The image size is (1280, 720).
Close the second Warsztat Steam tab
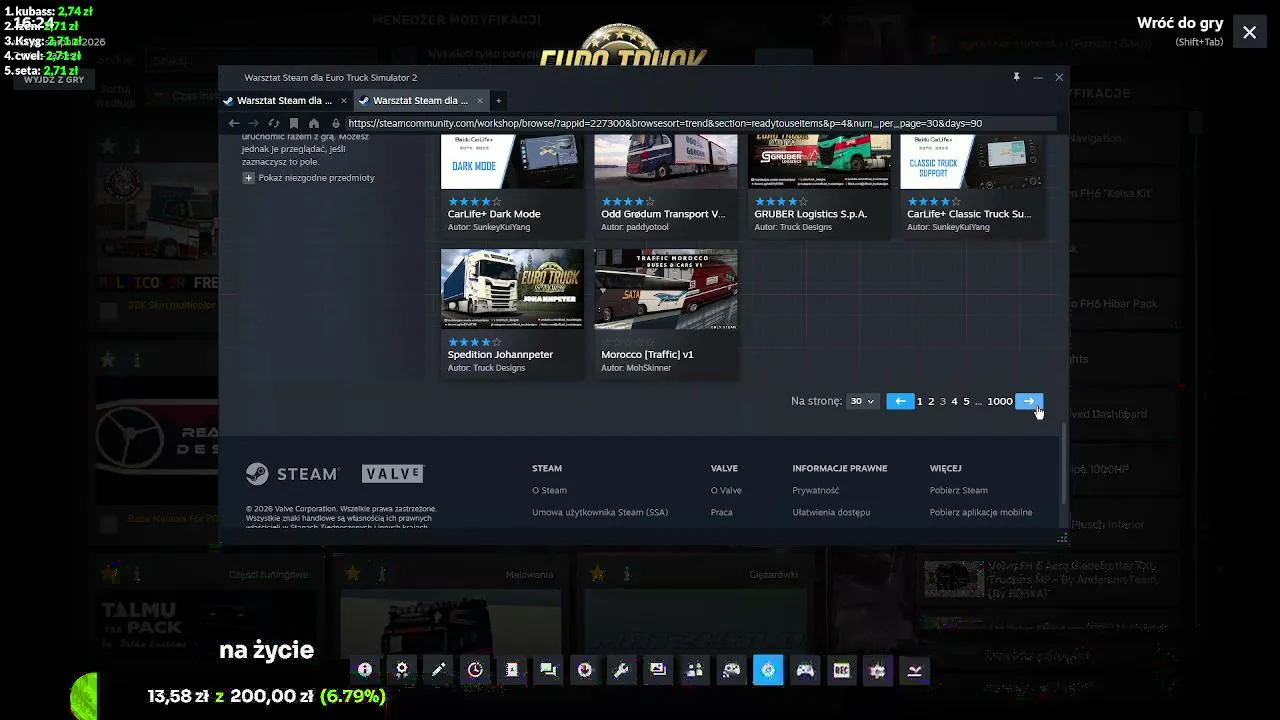coord(480,100)
